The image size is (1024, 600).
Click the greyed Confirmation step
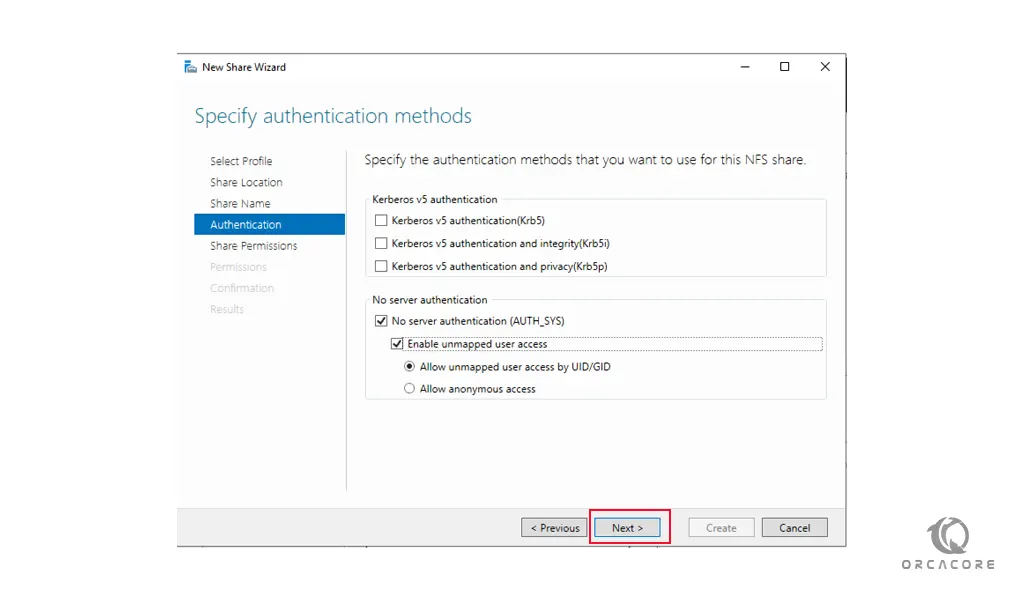click(242, 288)
